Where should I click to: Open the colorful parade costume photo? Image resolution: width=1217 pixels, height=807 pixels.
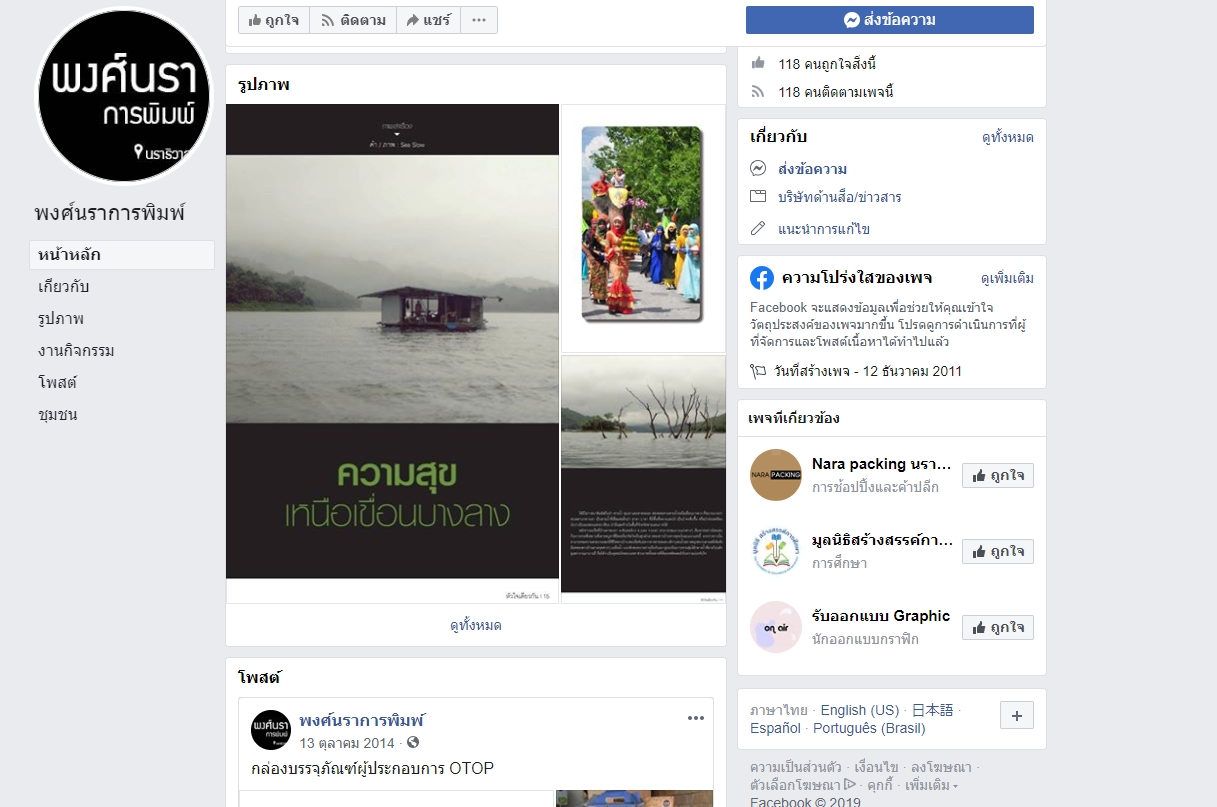tap(643, 227)
